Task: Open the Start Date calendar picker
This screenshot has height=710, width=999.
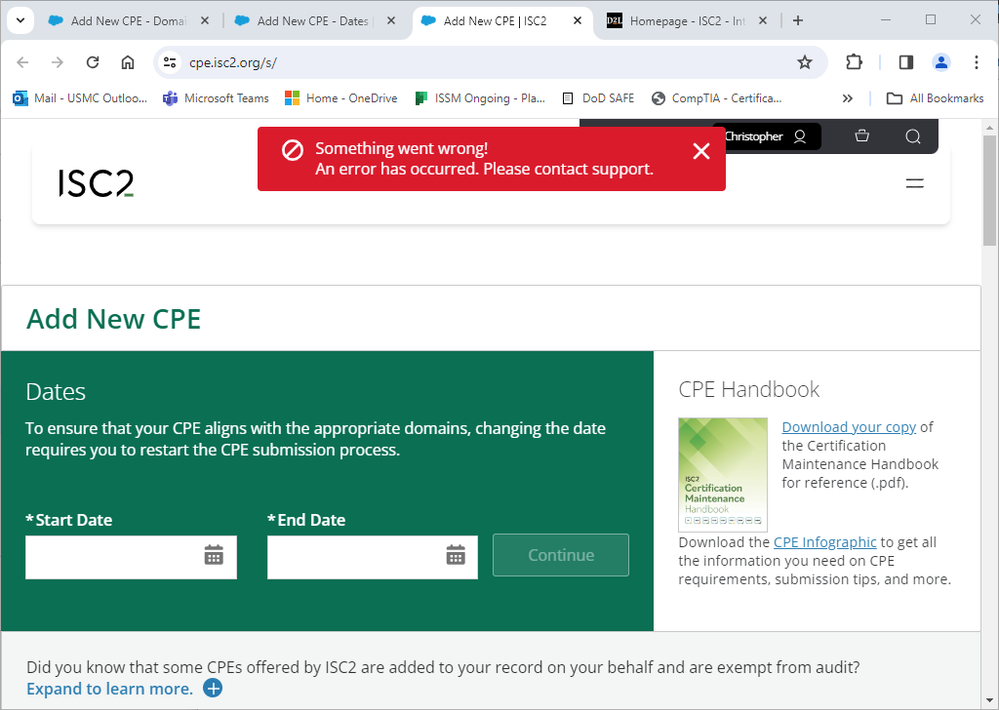Action: click(214, 555)
